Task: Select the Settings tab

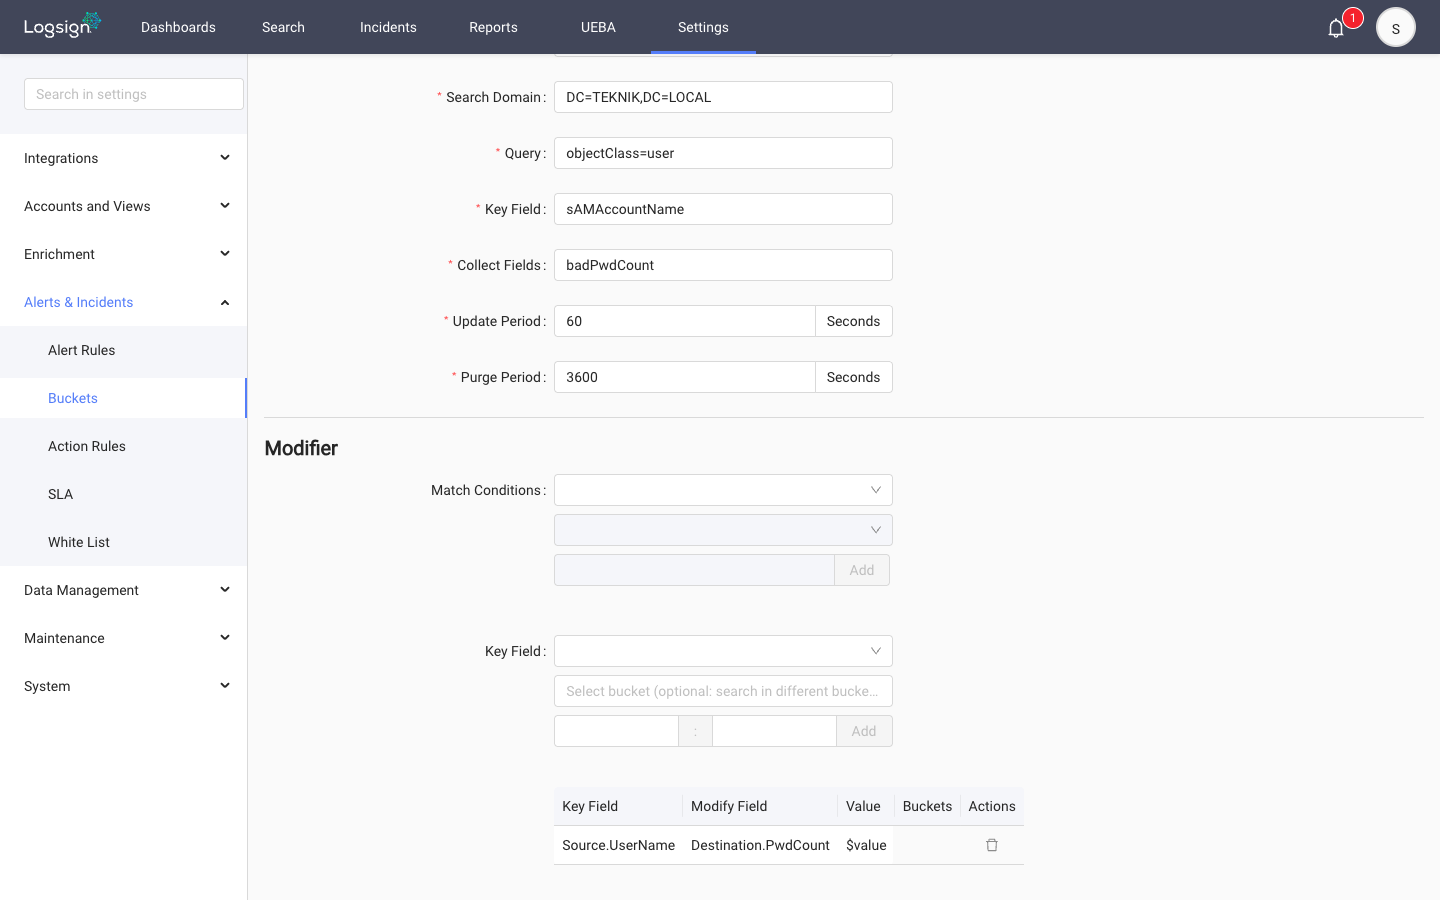Action: [x=703, y=27]
